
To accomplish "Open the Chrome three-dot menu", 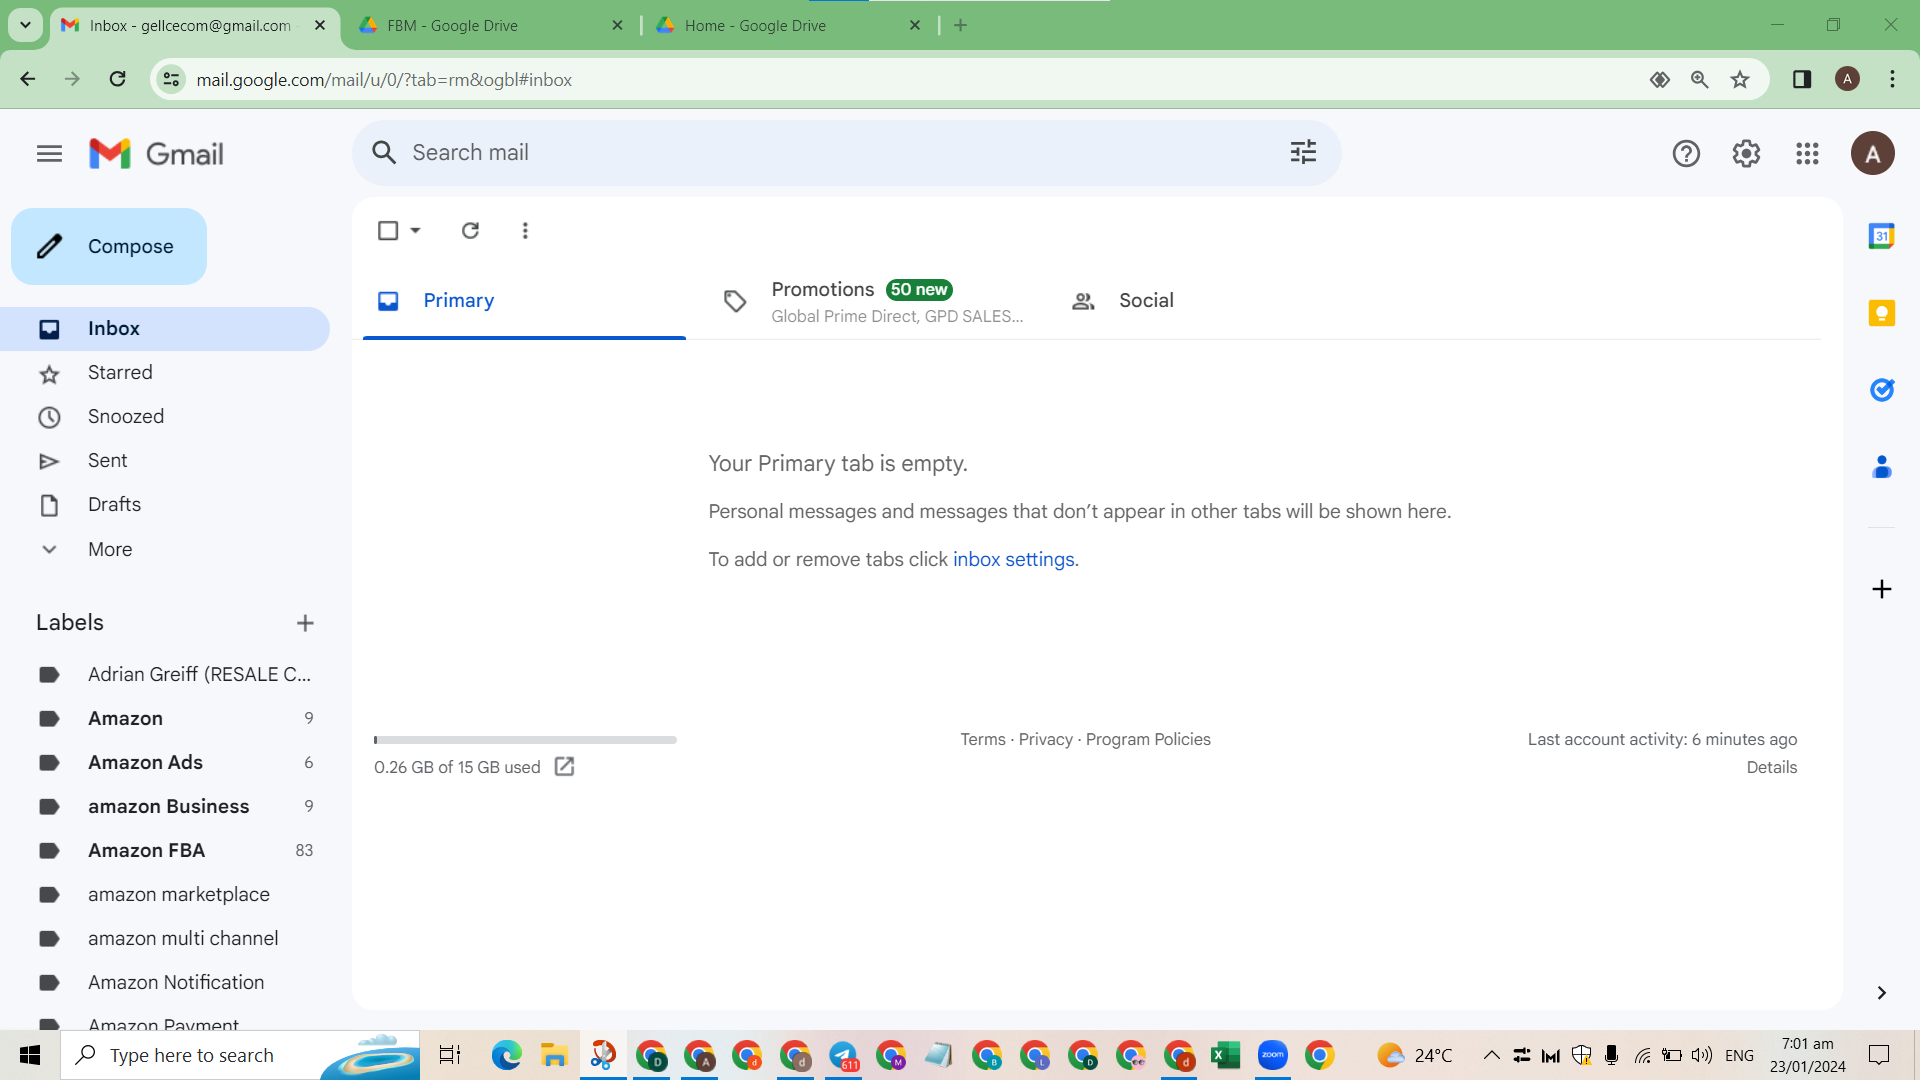I will (x=1892, y=79).
